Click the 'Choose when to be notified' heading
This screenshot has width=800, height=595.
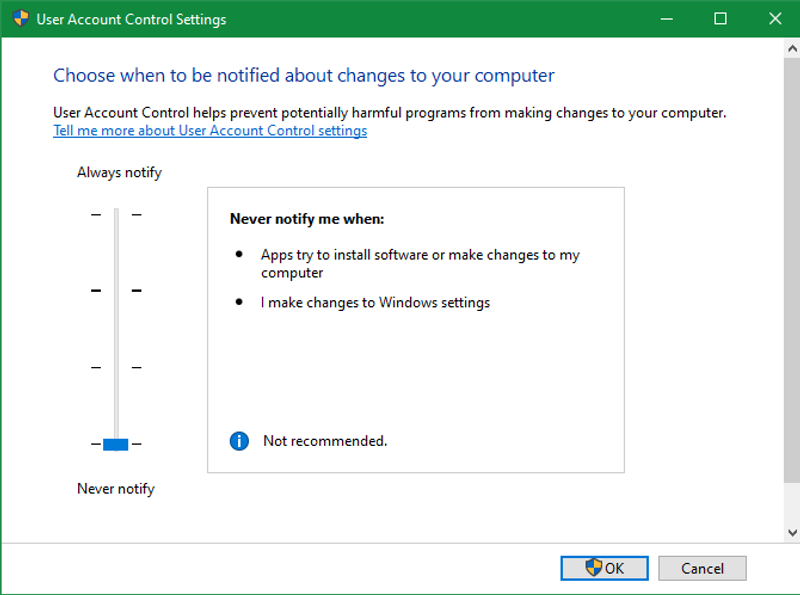click(x=304, y=76)
